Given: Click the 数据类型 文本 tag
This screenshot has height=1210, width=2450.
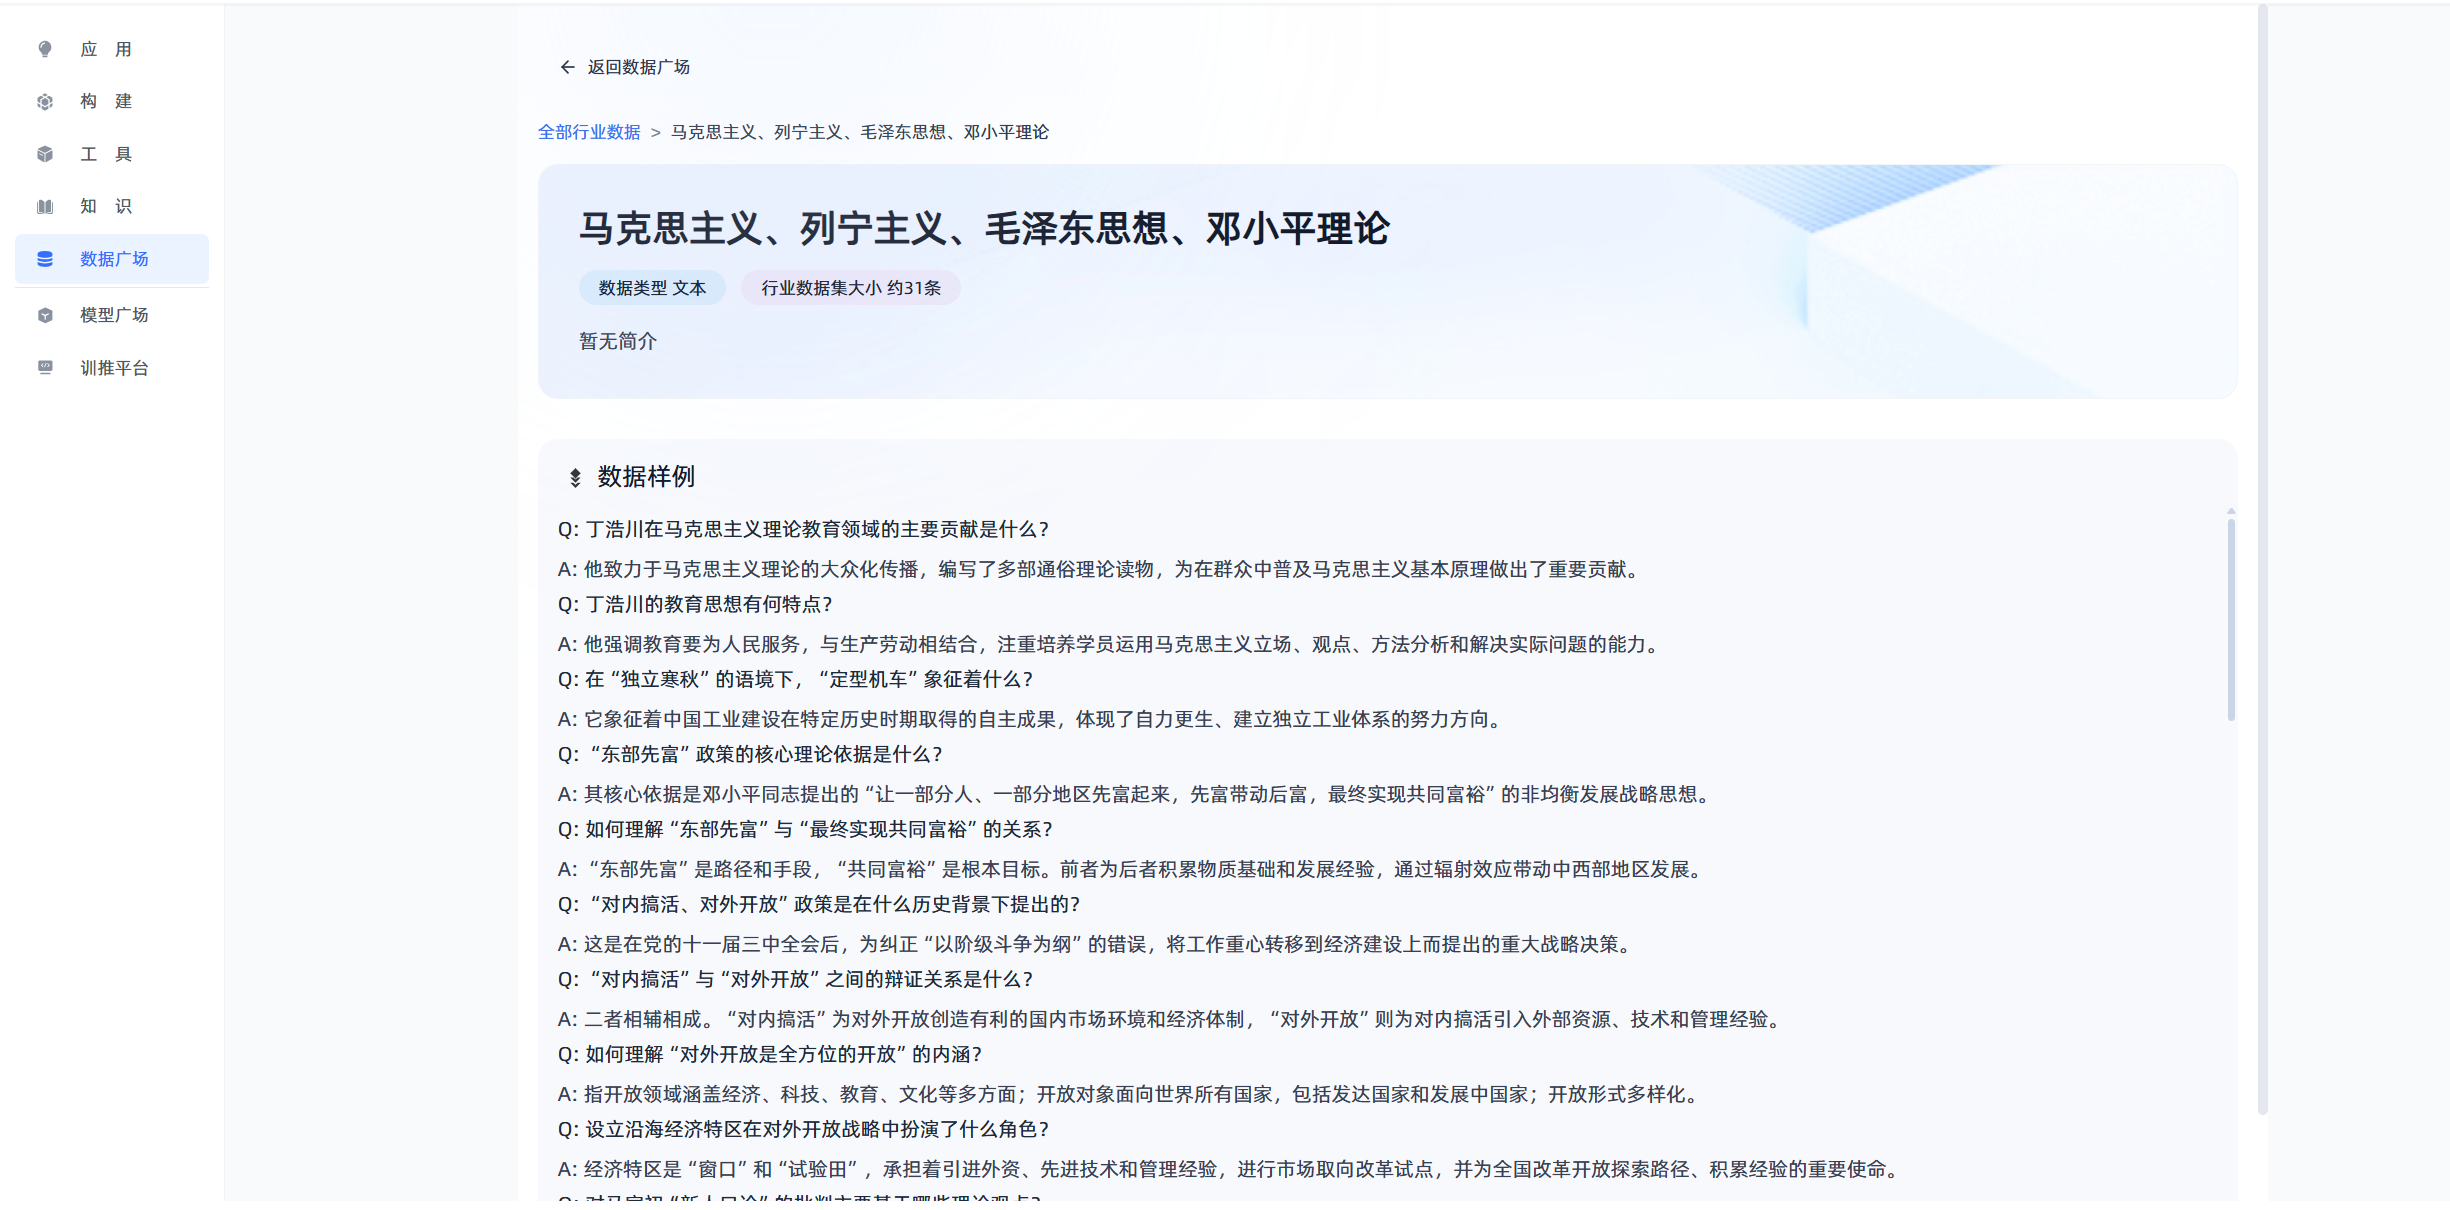Looking at the screenshot, I should pos(652,288).
